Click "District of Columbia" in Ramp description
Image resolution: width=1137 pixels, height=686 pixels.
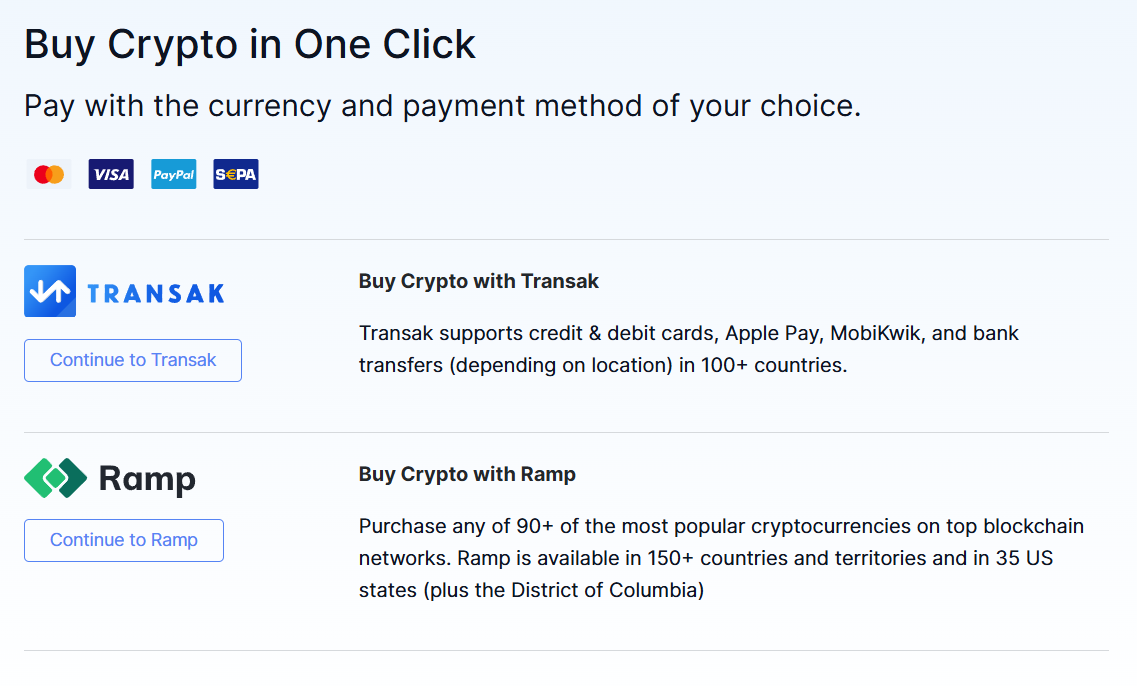pos(607,590)
